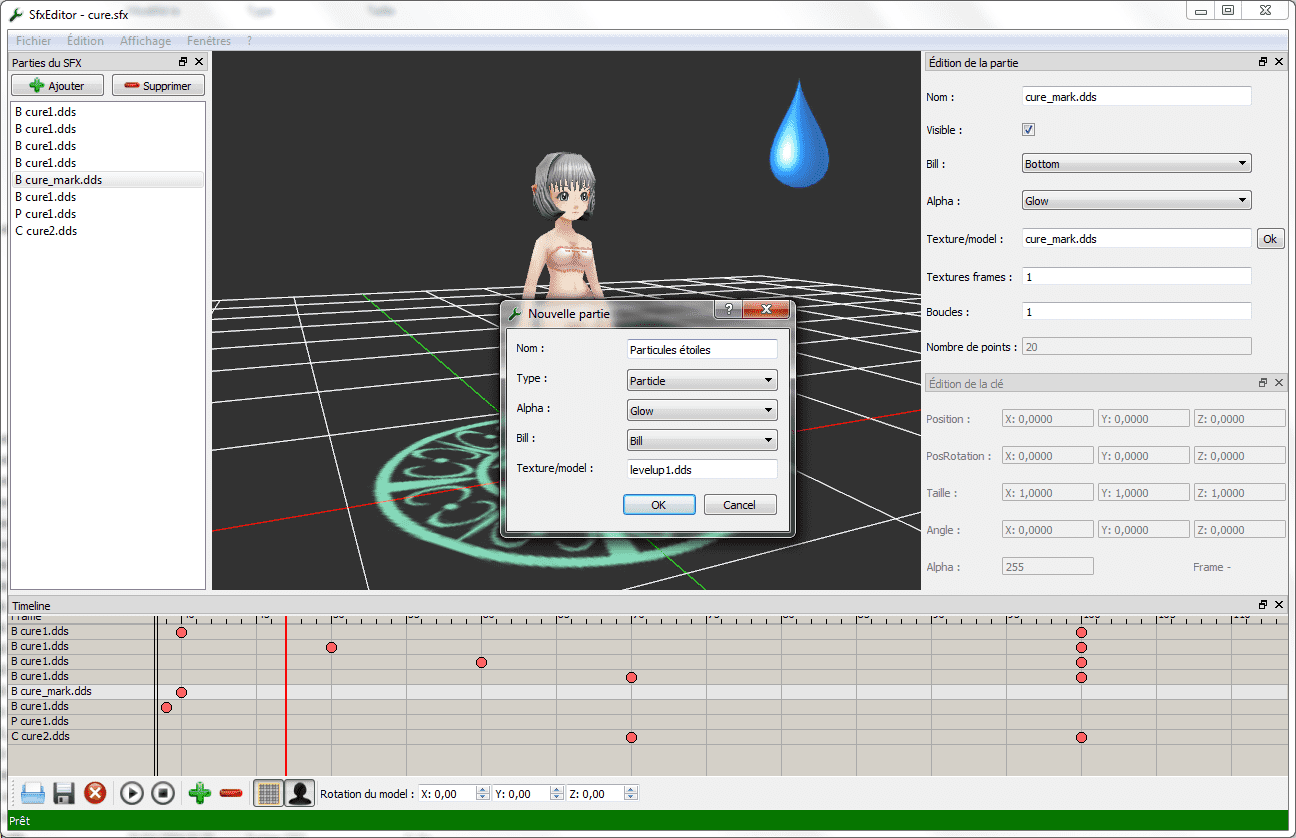Click the Boucles input field
Screen dimensions: 1296x838
[1137, 312]
